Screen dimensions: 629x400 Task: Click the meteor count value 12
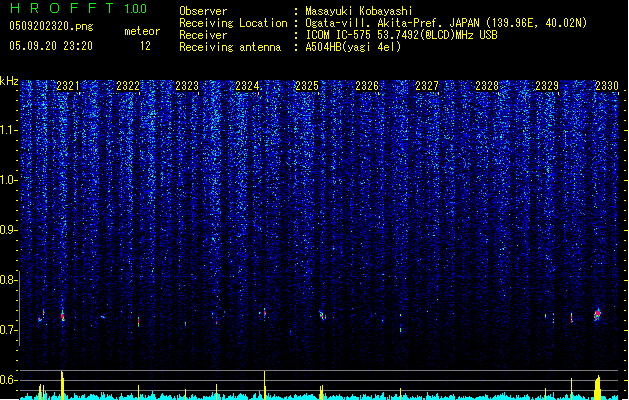pos(145,46)
